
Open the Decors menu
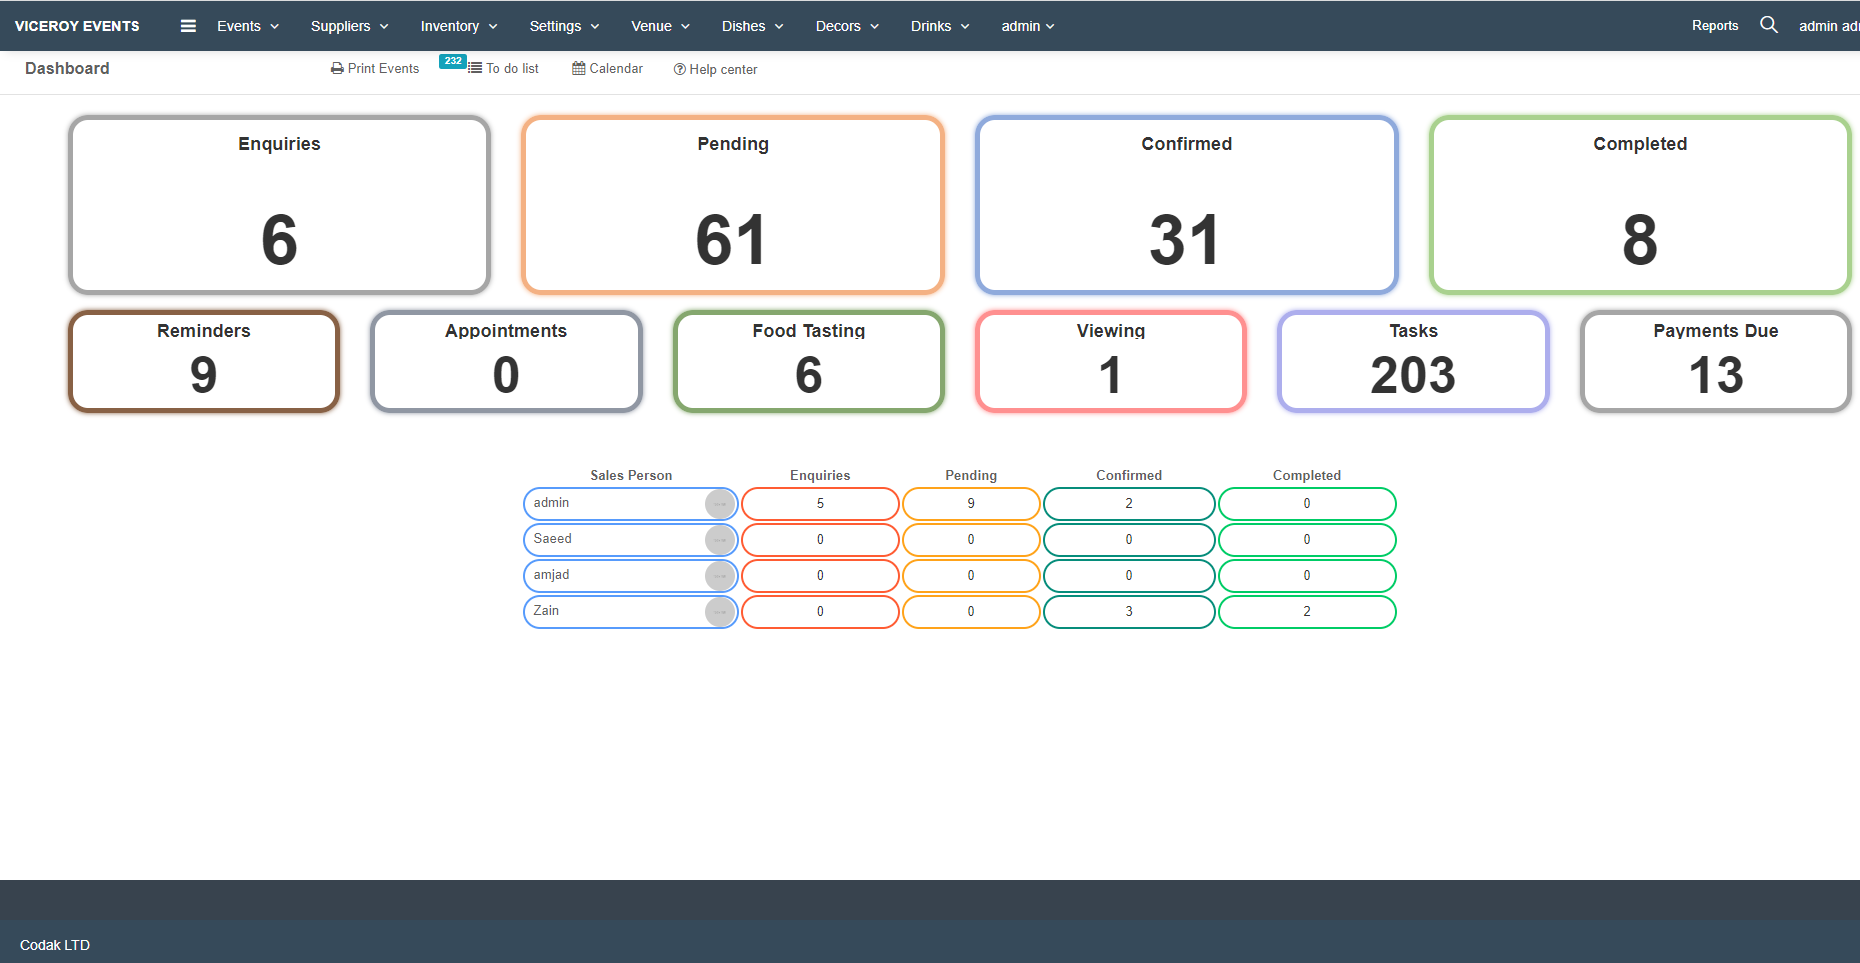845,26
